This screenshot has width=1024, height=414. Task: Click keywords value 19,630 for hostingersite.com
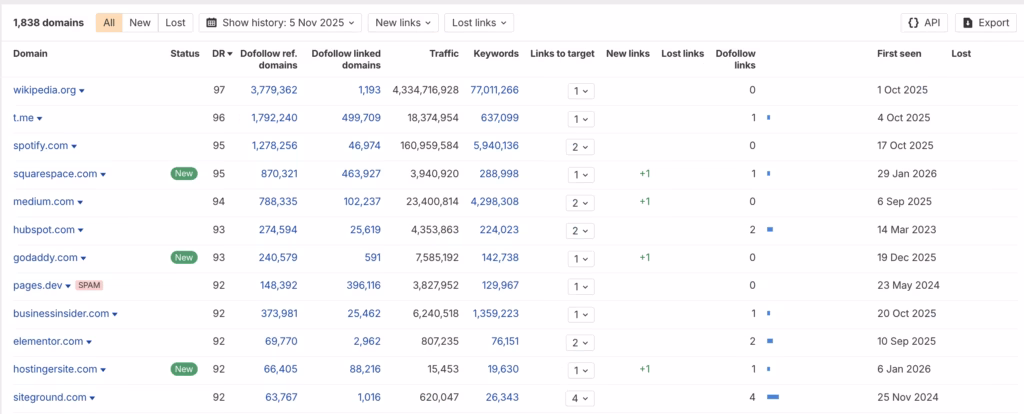[504, 369]
